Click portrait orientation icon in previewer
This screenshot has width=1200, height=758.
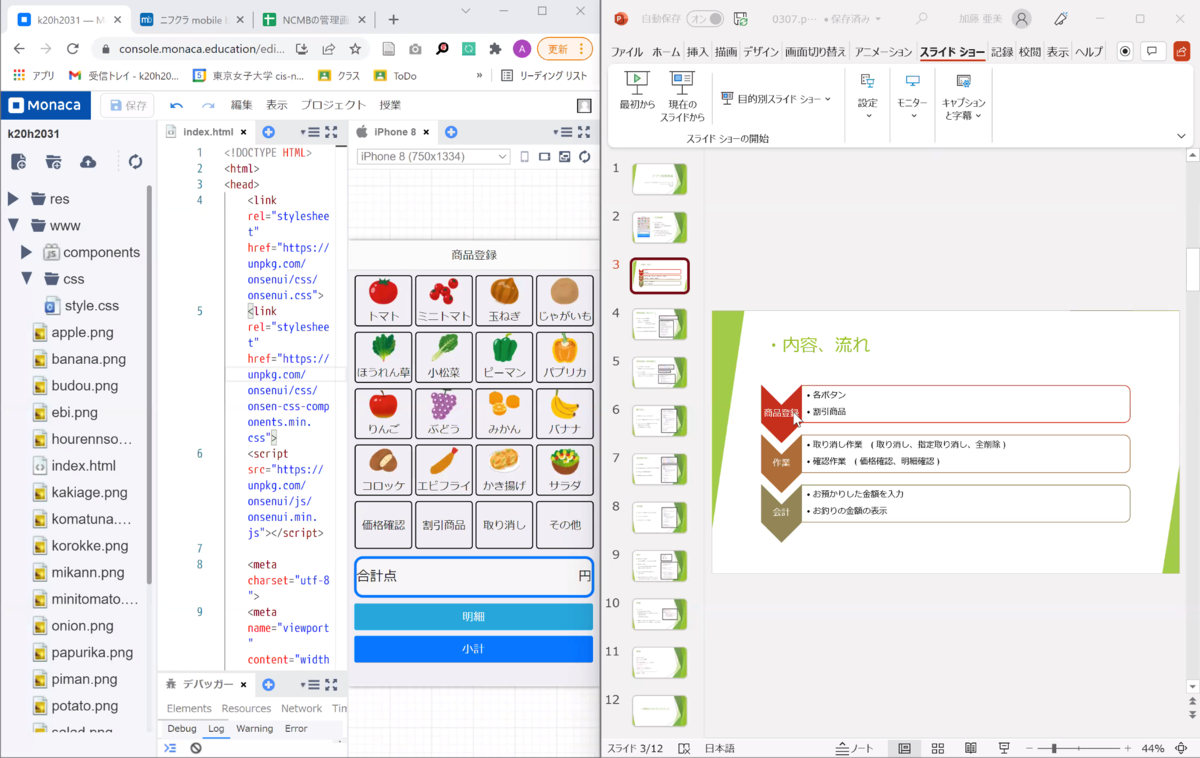525,157
